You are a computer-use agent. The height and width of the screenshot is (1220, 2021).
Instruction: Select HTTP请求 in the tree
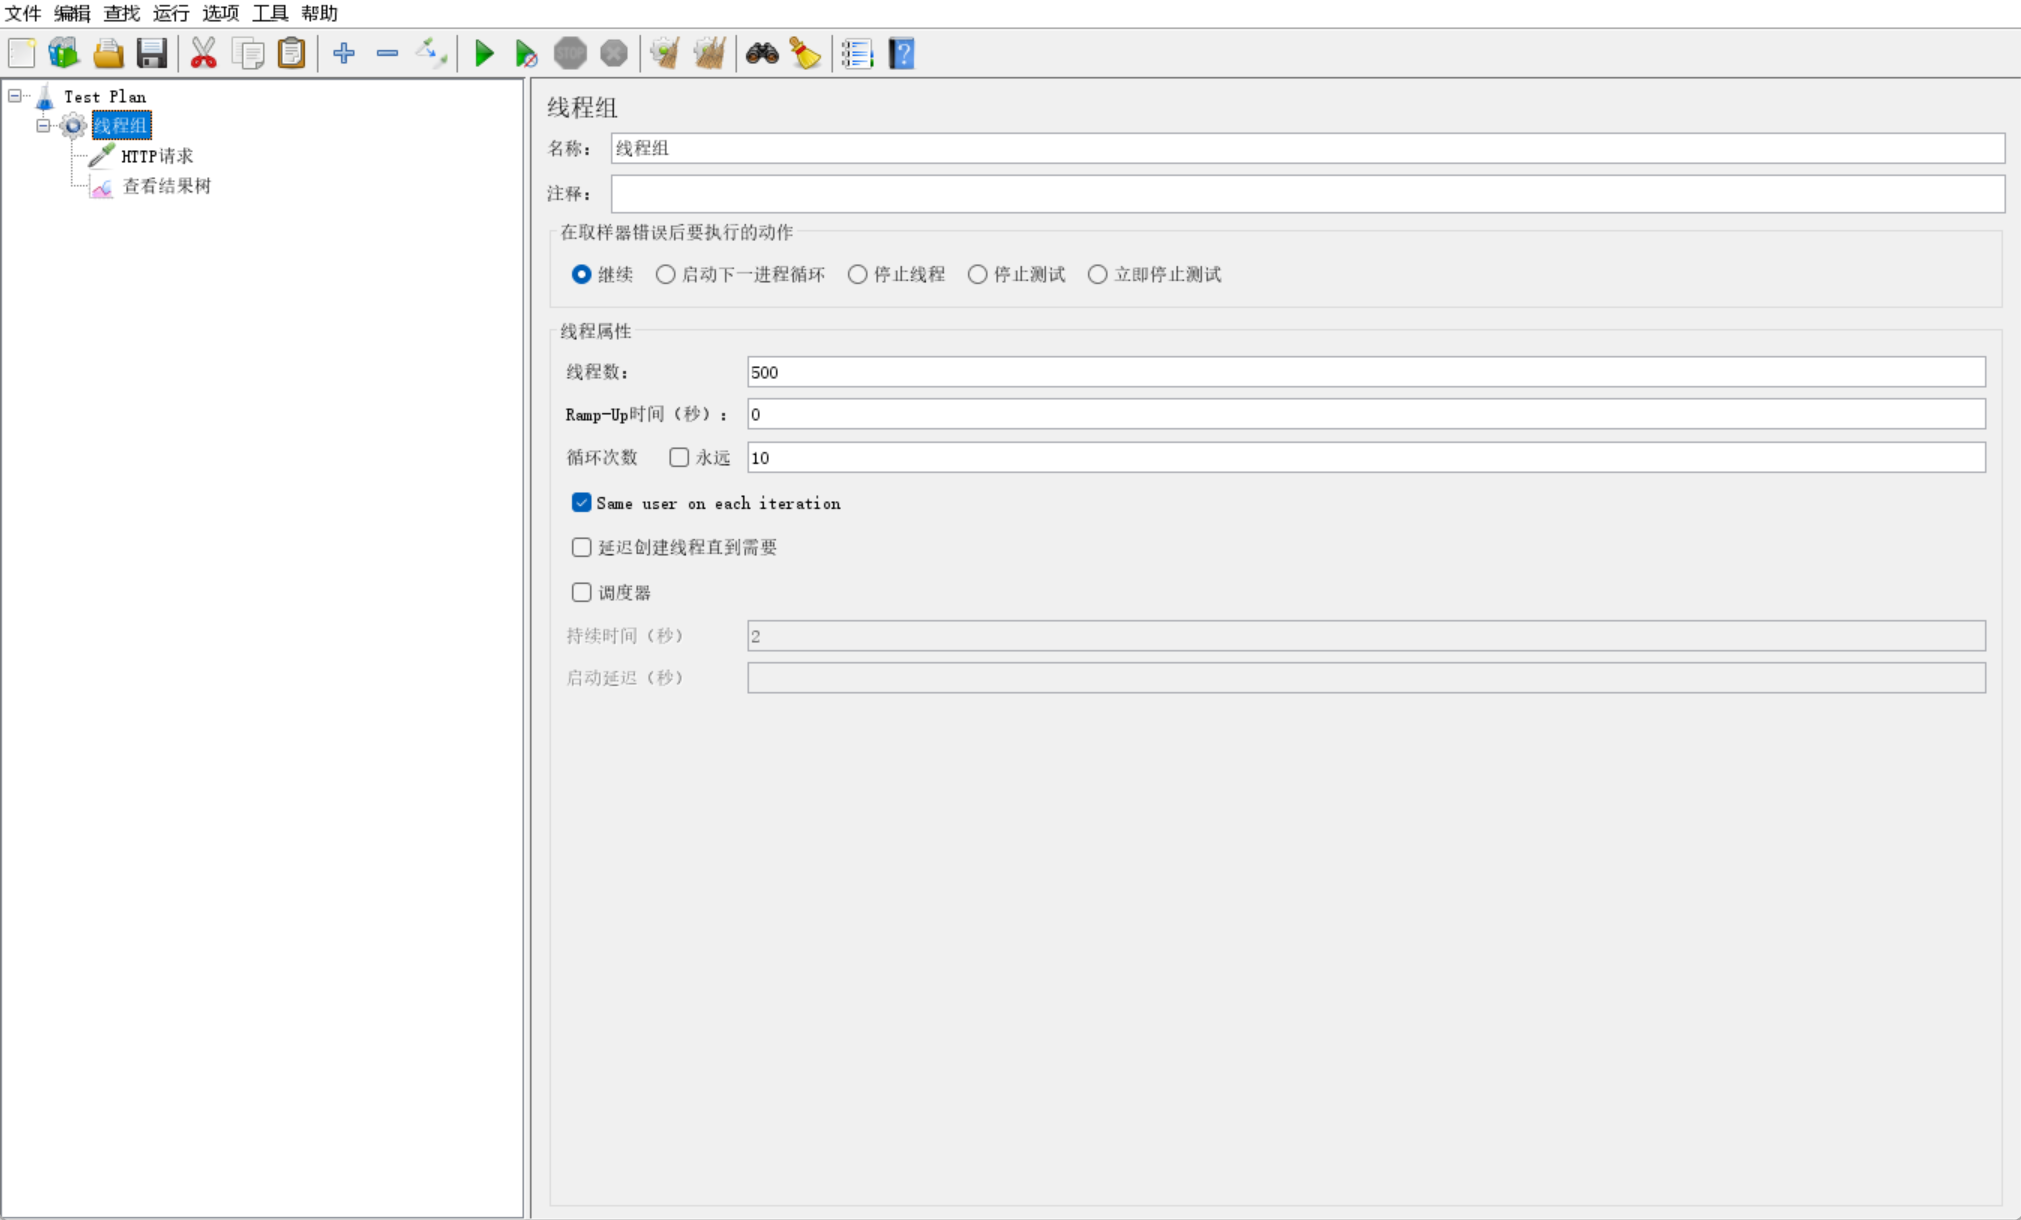coord(156,156)
